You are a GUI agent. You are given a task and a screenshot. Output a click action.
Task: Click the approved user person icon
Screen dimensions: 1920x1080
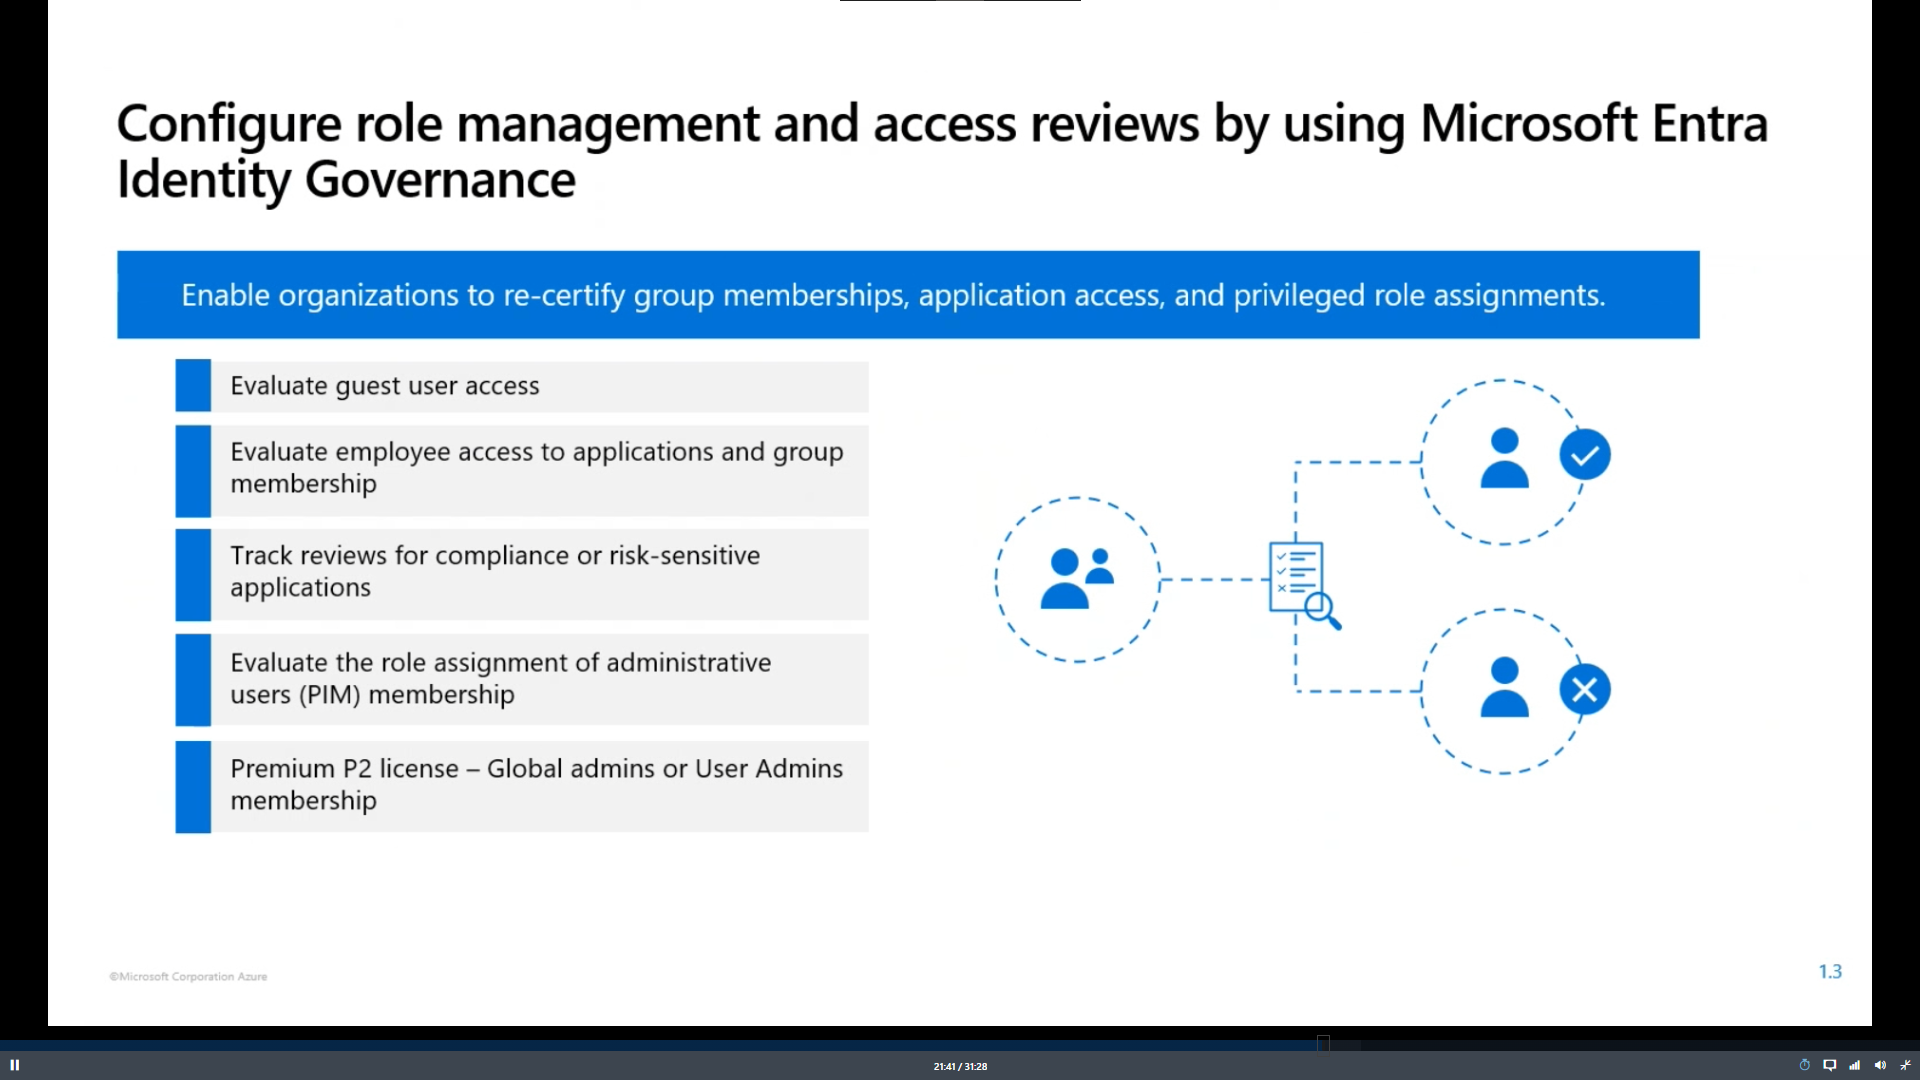(1504, 458)
